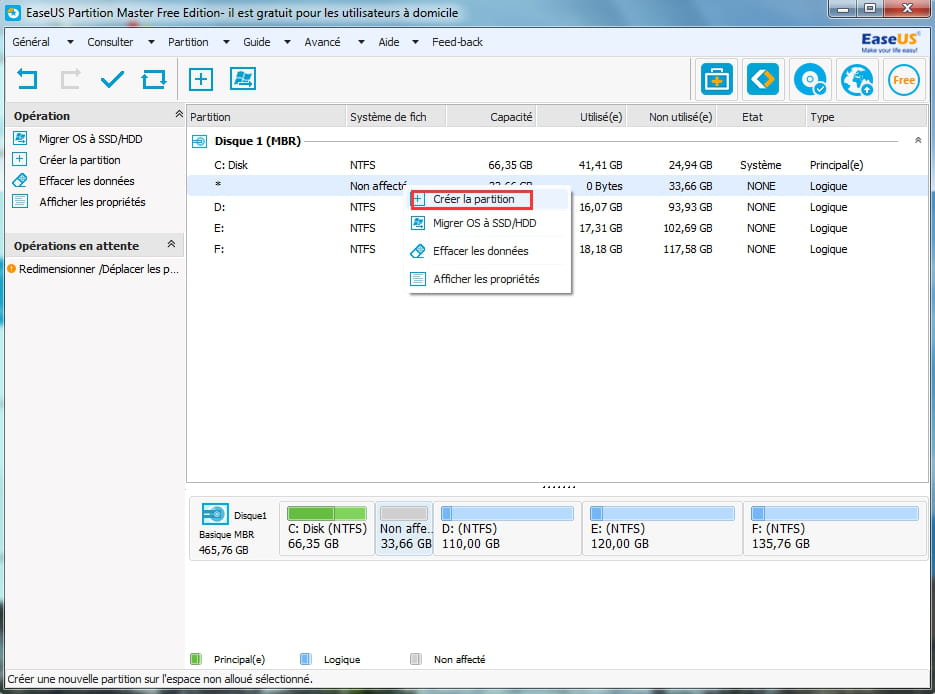The width and height of the screenshot is (935, 694).
Task: Select the C: Disk partition row
Action: coord(557,165)
